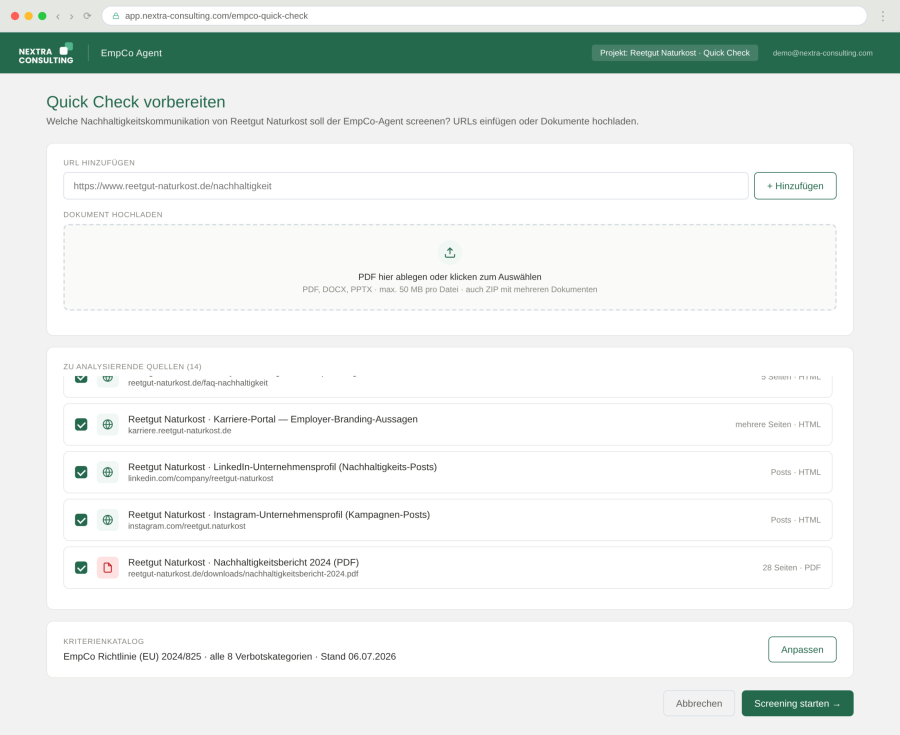Click globe icon of Karriere-Portal source
This screenshot has width=900, height=735.
[107, 425]
